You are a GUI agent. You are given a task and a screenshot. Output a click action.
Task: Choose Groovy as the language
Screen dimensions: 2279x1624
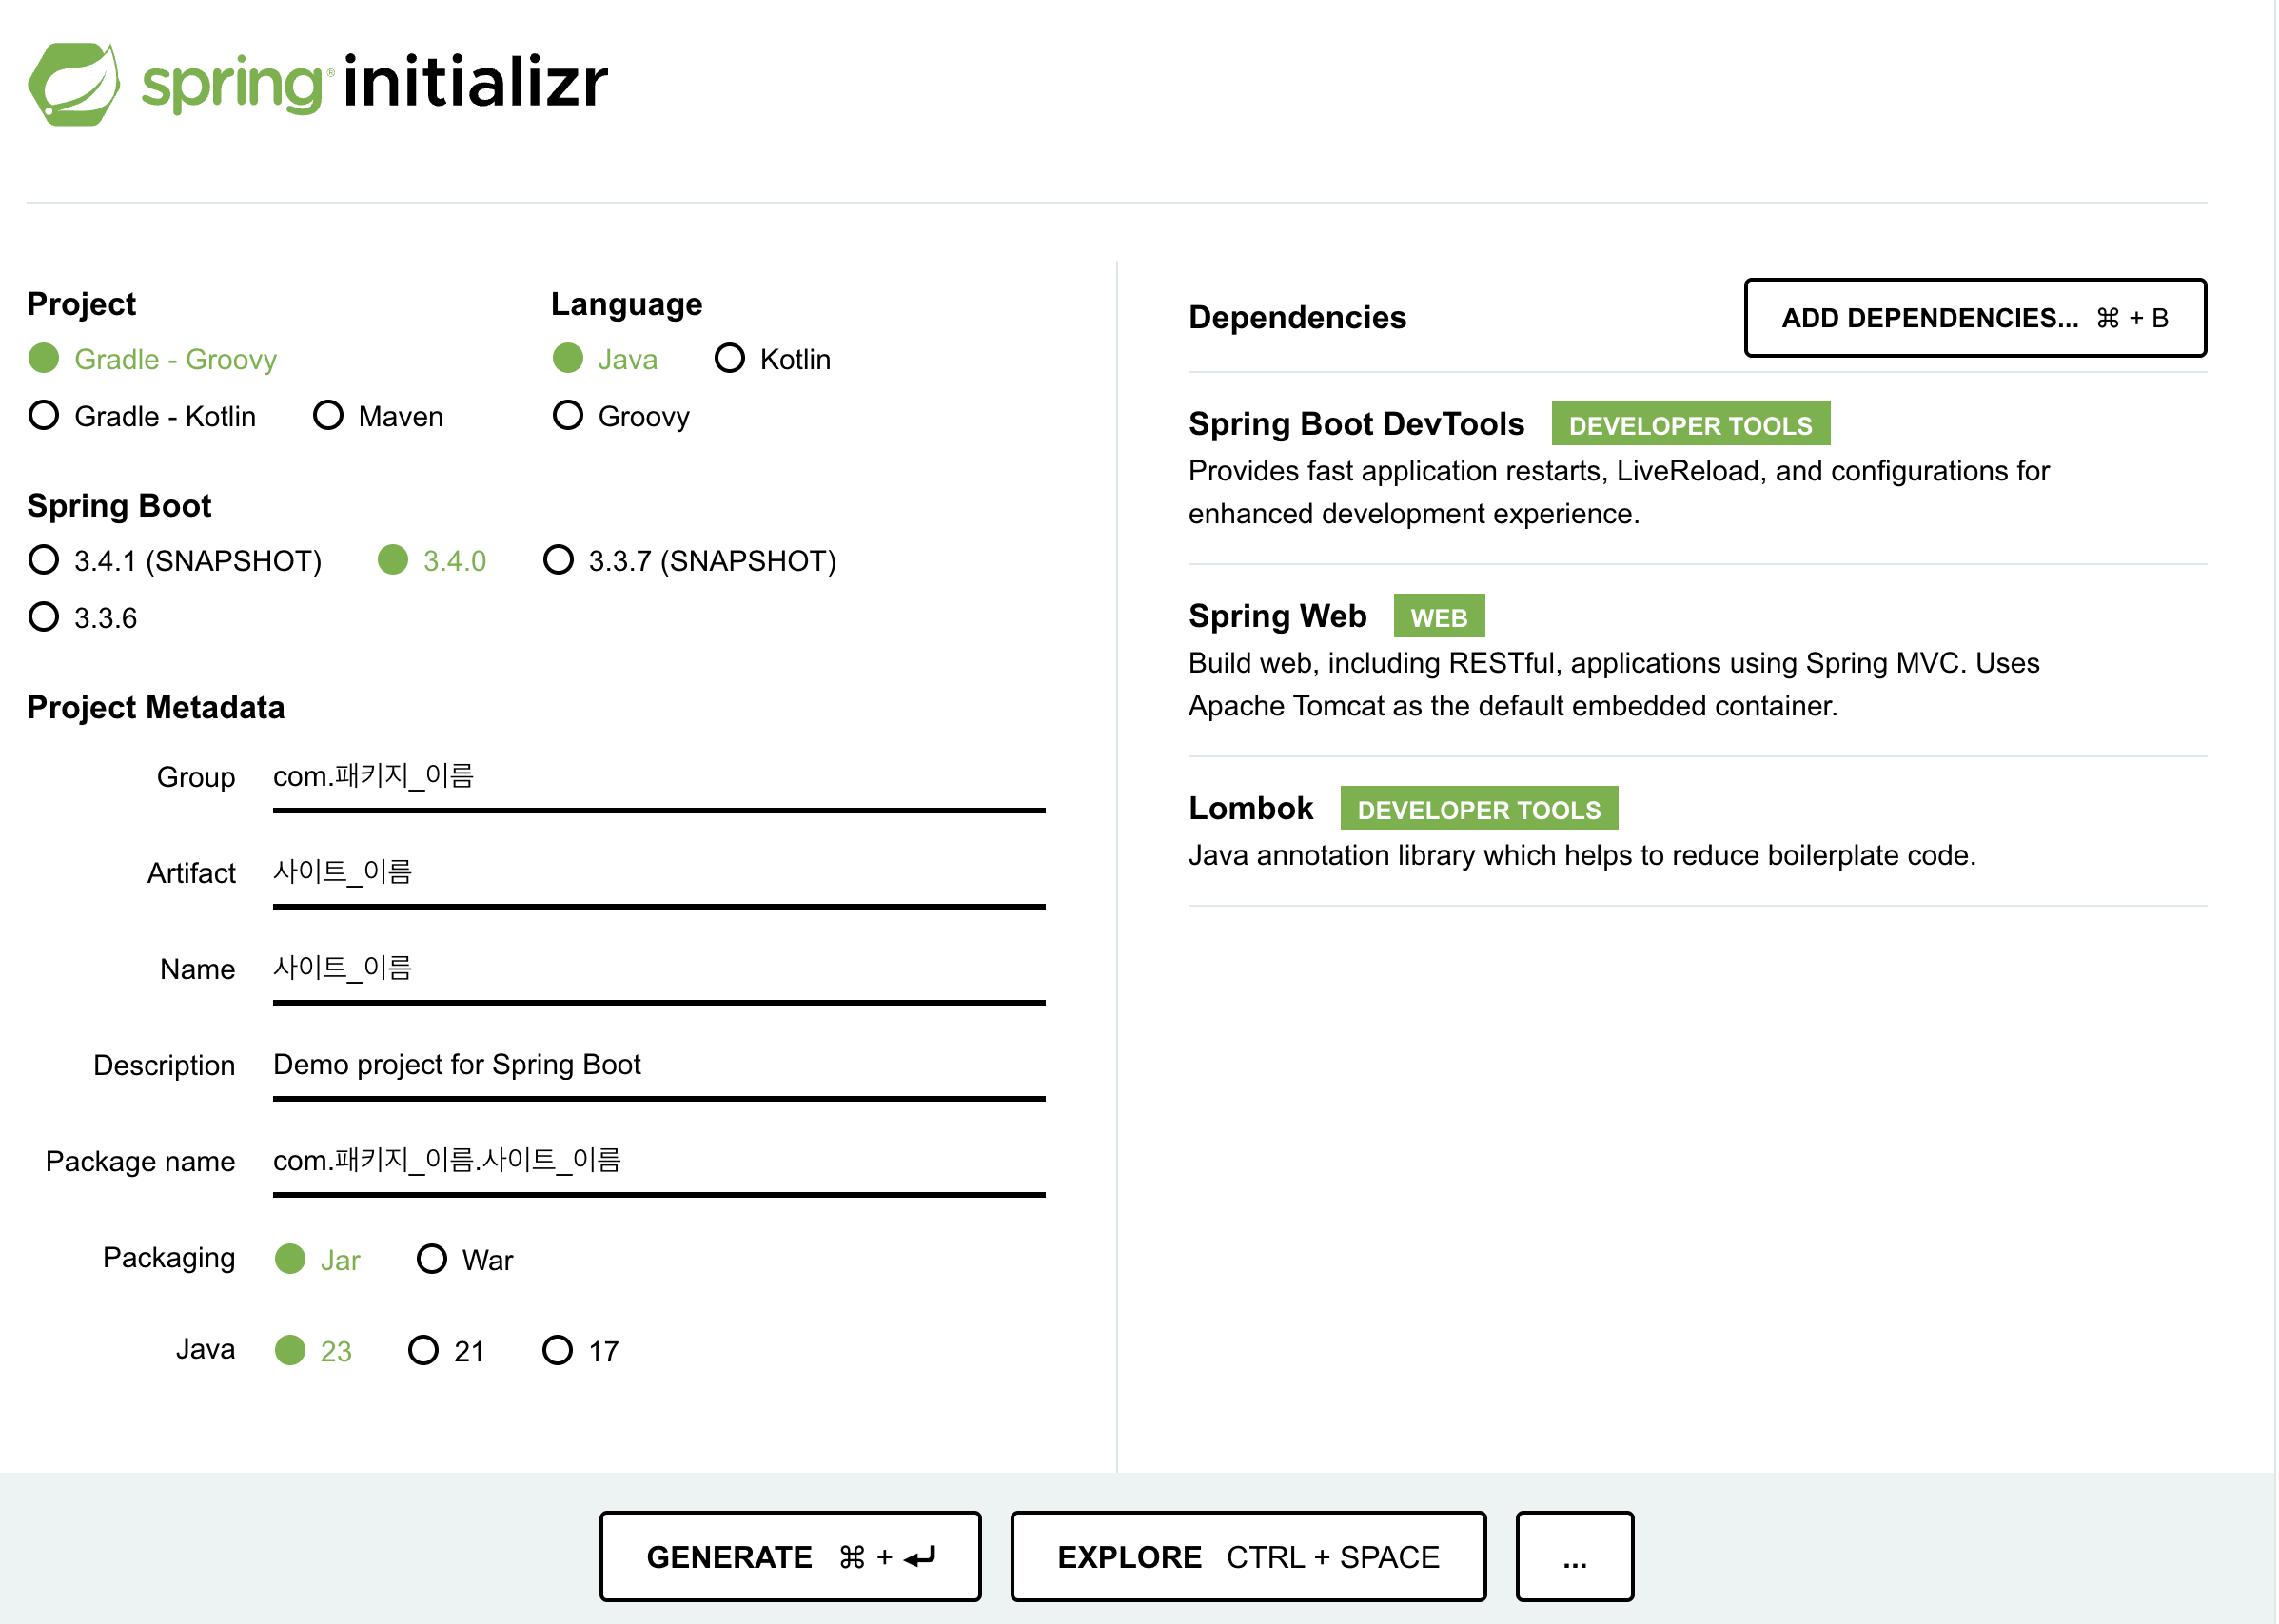[x=568, y=416]
